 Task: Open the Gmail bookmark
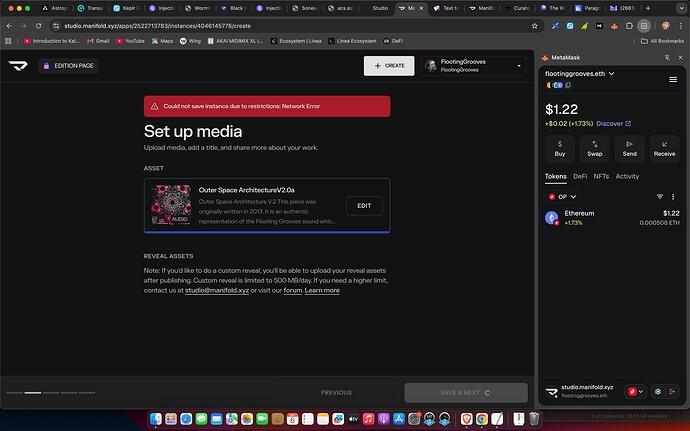[x=98, y=41]
